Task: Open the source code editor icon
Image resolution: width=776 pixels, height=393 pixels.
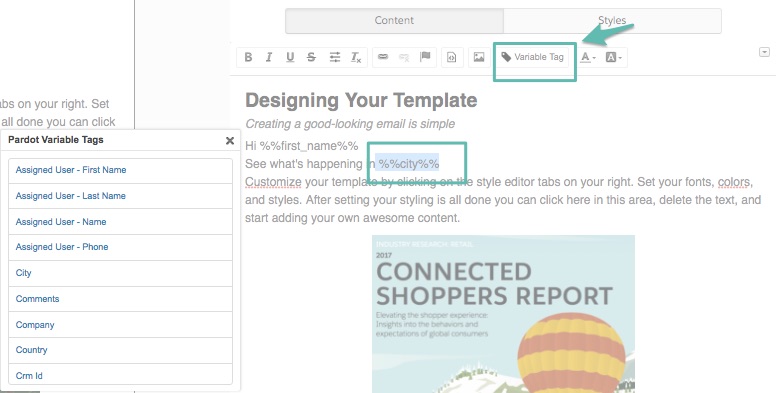Action: 451,57
